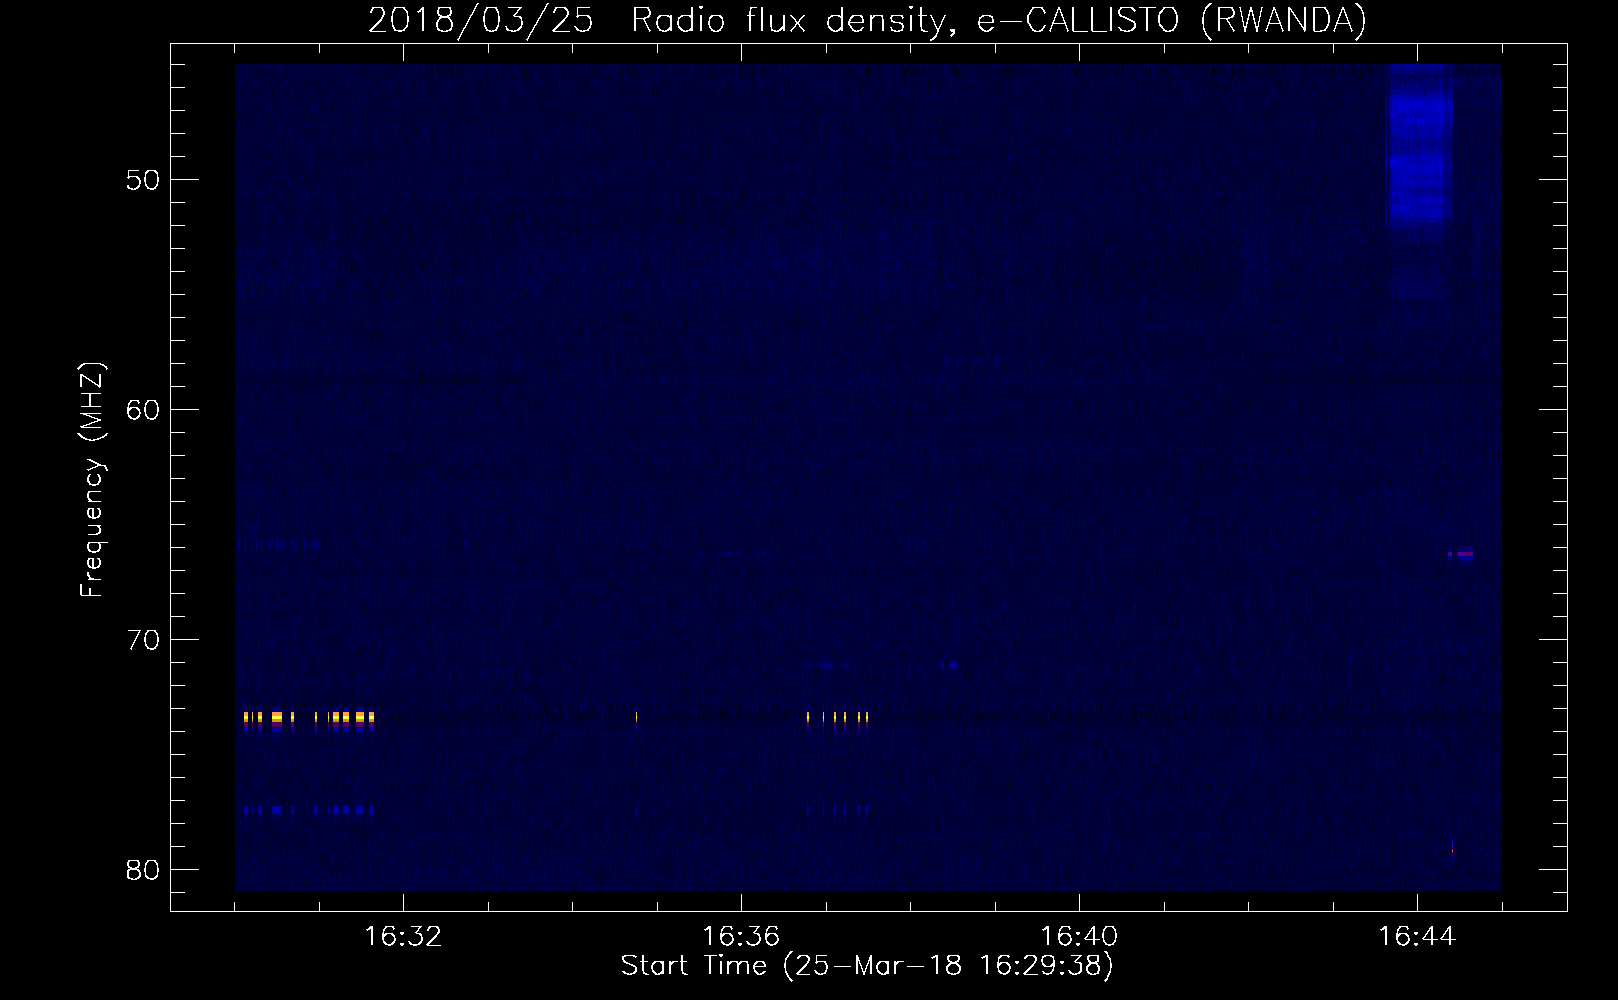This screenshot has width=1618, height=1000.
Task: Click the yellow interference streak near 73 MHz
Action: [x=310, y=718]
